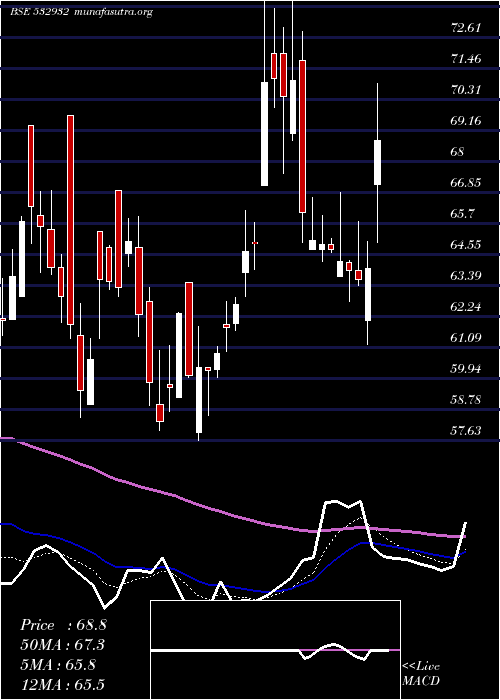
Task: Click the 12MA : 65.5 readout
Action: point(63,685)
